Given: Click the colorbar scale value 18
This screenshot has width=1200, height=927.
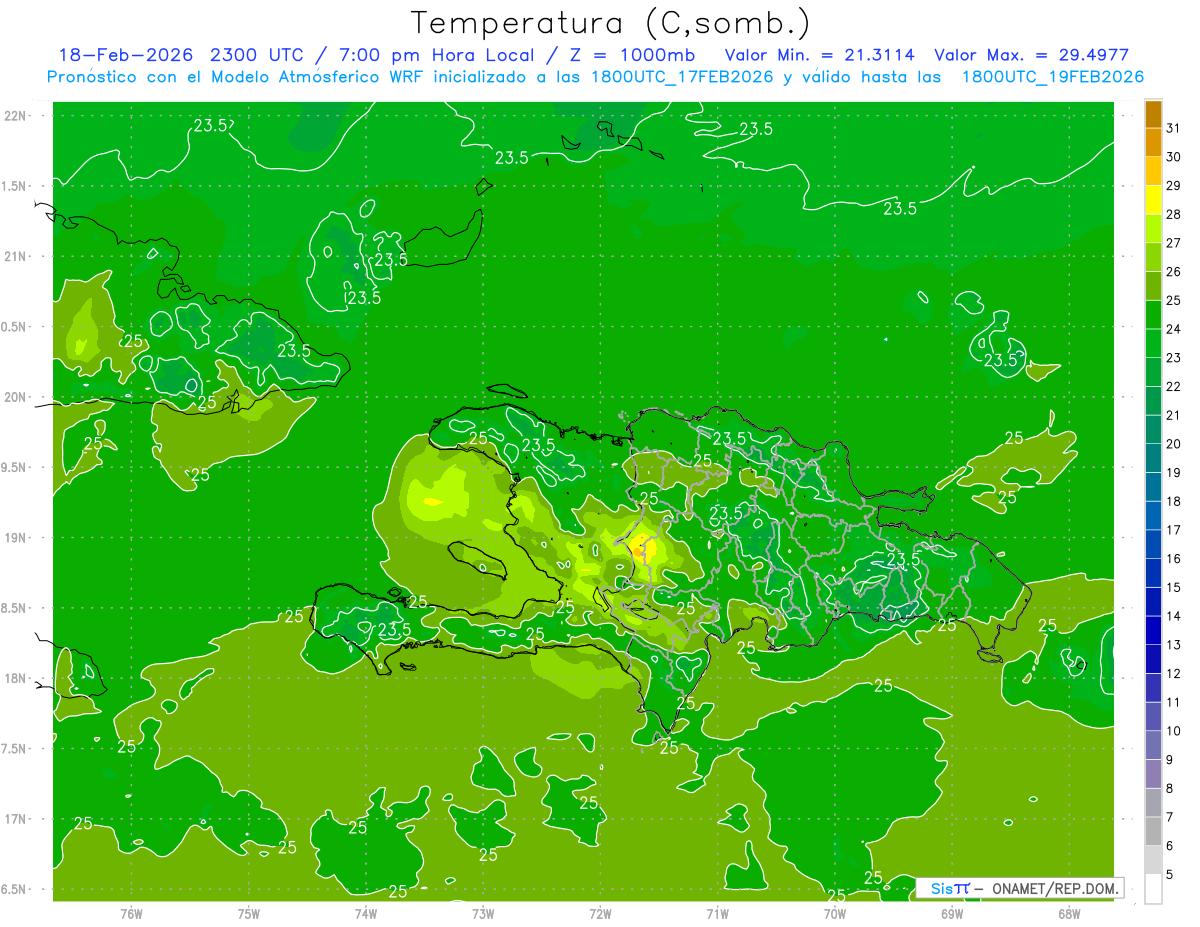Looking at the screenshot, I should click(x=1174, y=501).
